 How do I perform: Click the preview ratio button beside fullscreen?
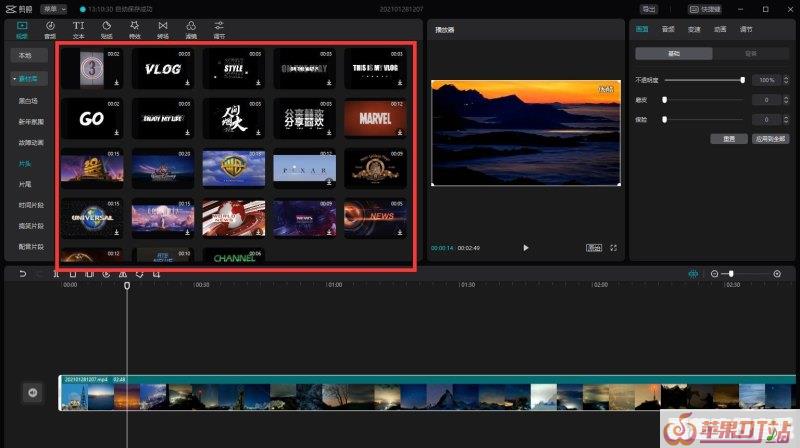pyautogui.click(x=594, y=248)
